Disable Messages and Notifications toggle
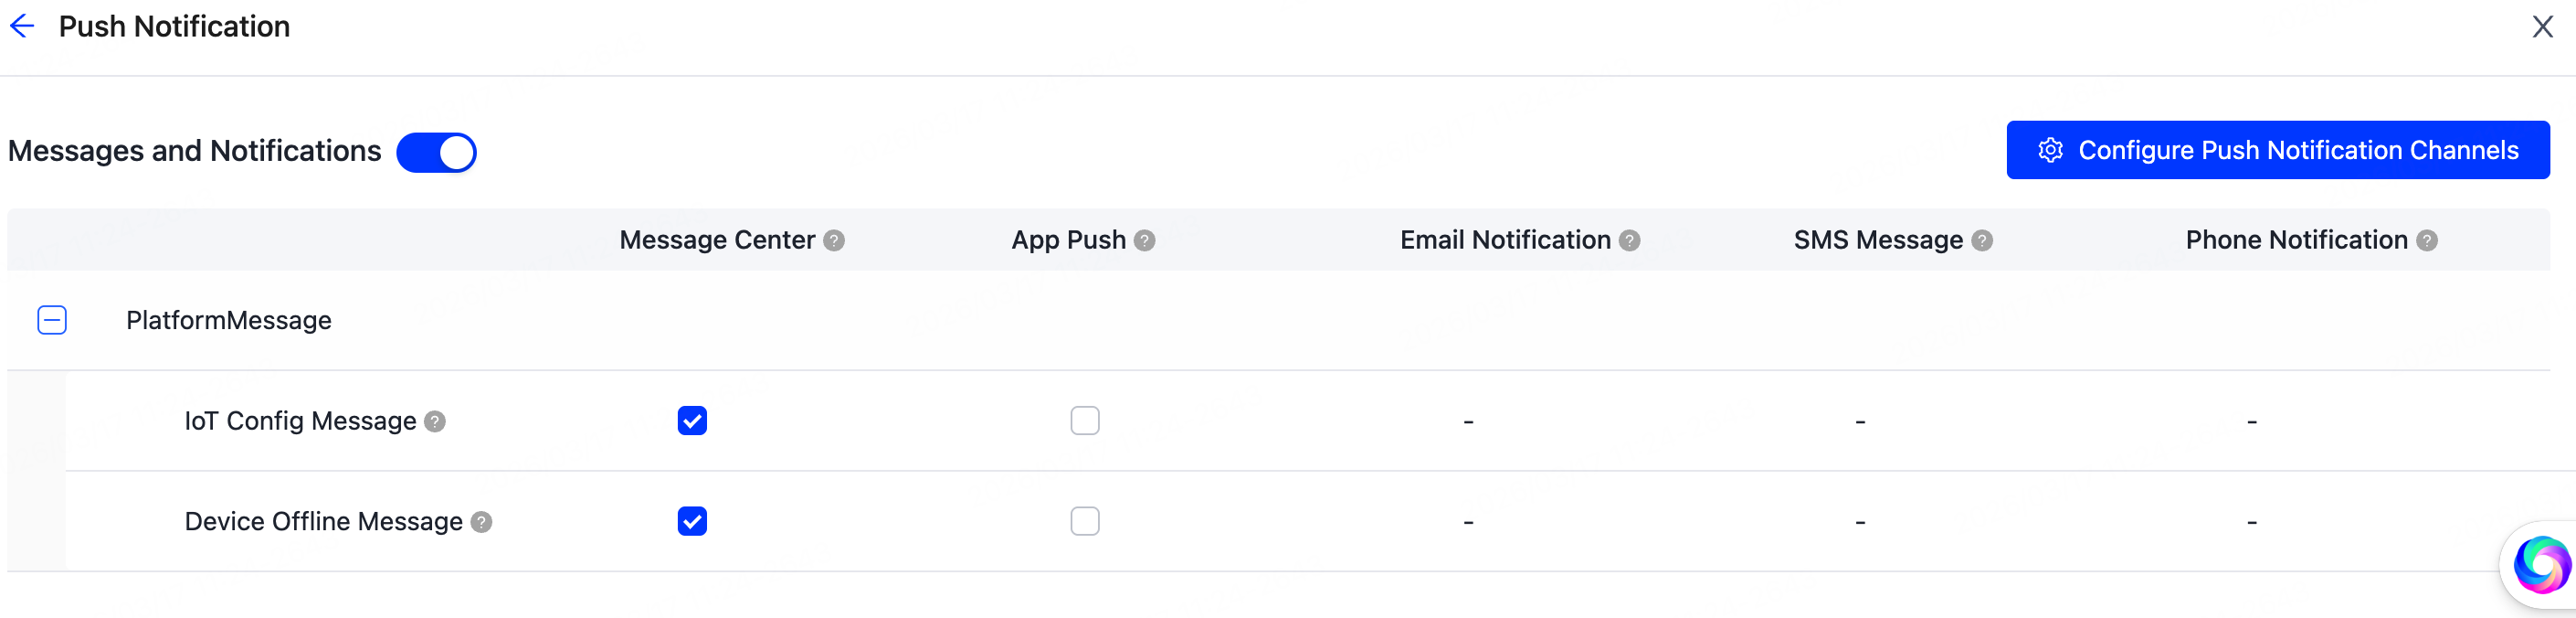Screen dimensions: 2576x618 [x=437, y=152]
